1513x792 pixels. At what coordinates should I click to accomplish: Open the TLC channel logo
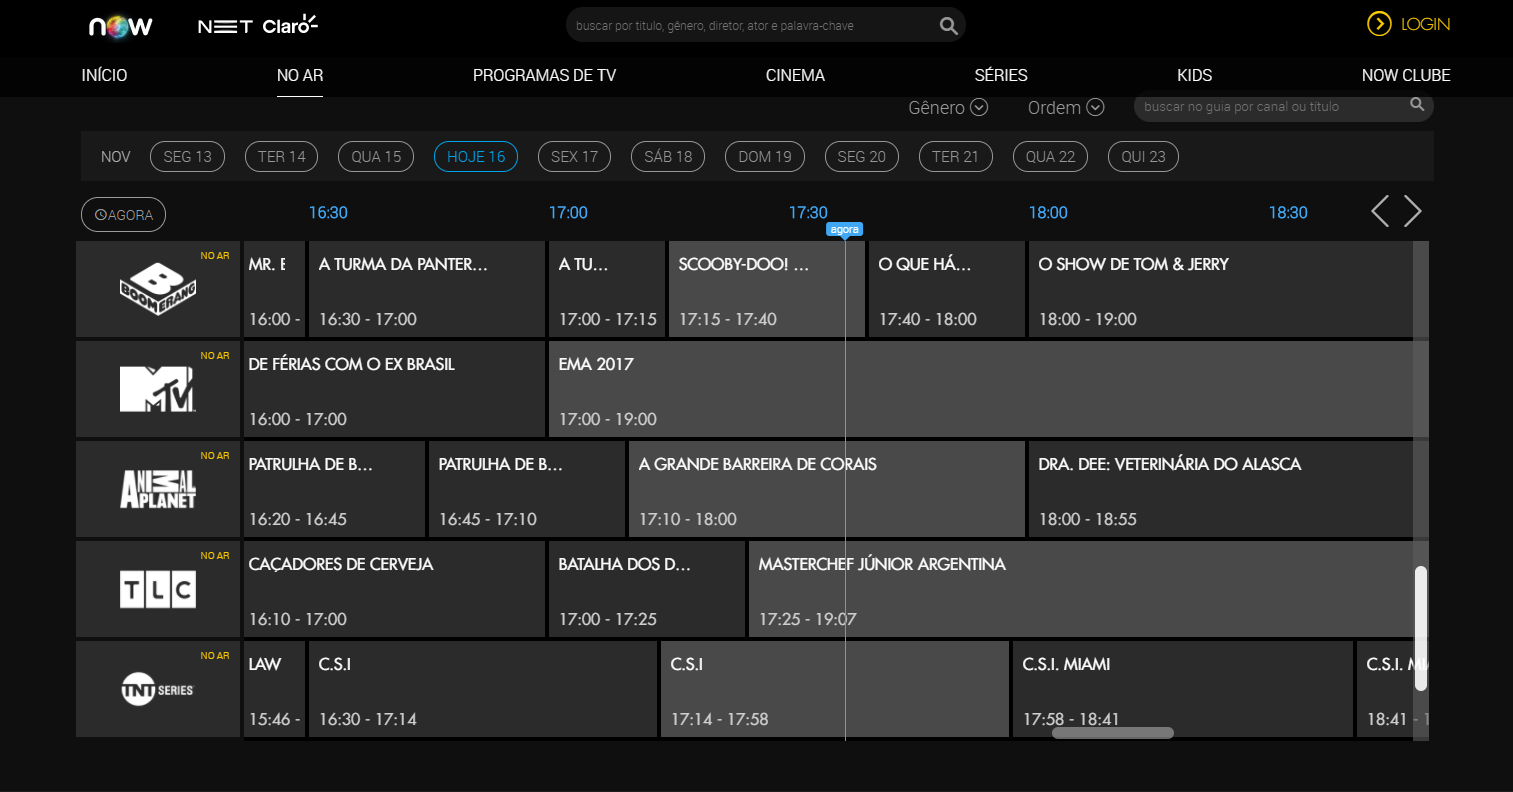click(158, 590)
